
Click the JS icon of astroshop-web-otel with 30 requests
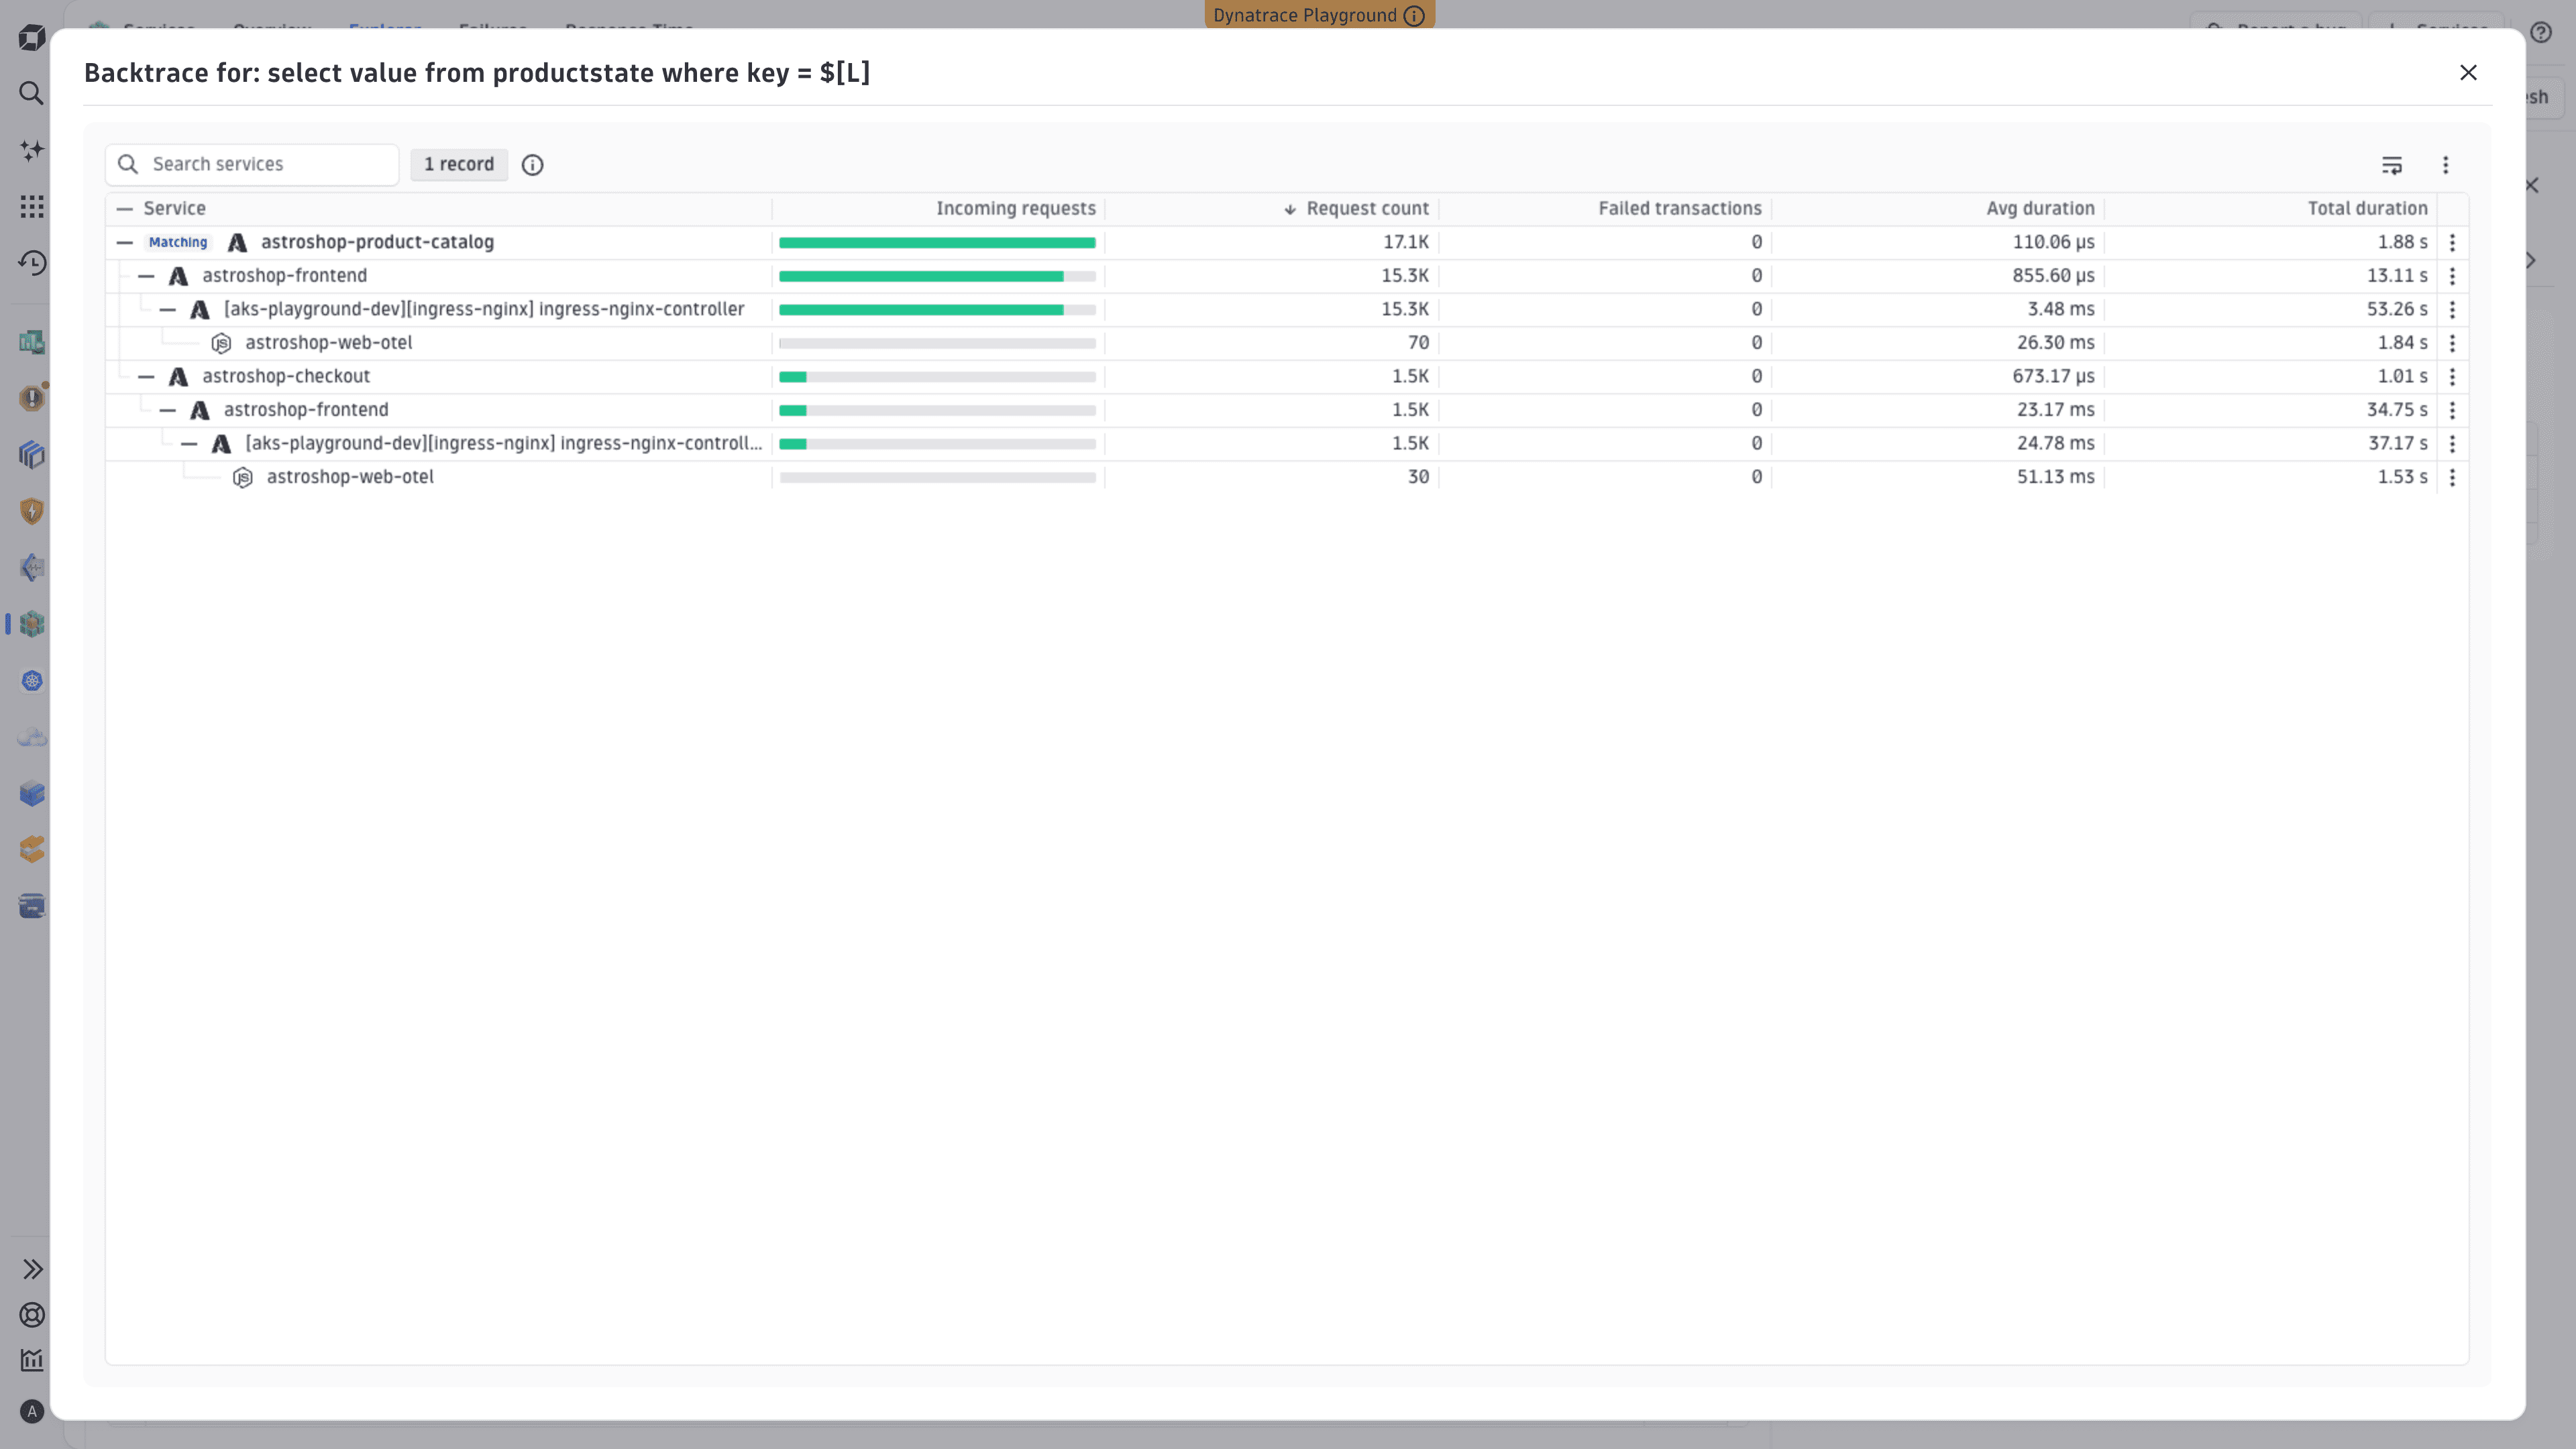pos(243,477)
